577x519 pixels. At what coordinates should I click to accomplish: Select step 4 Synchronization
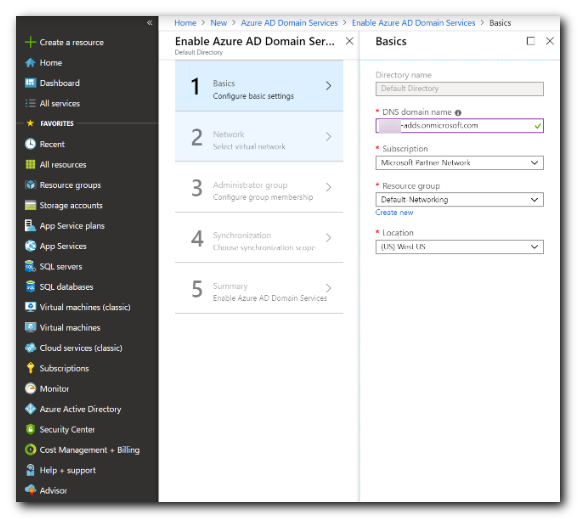[259, 237]
